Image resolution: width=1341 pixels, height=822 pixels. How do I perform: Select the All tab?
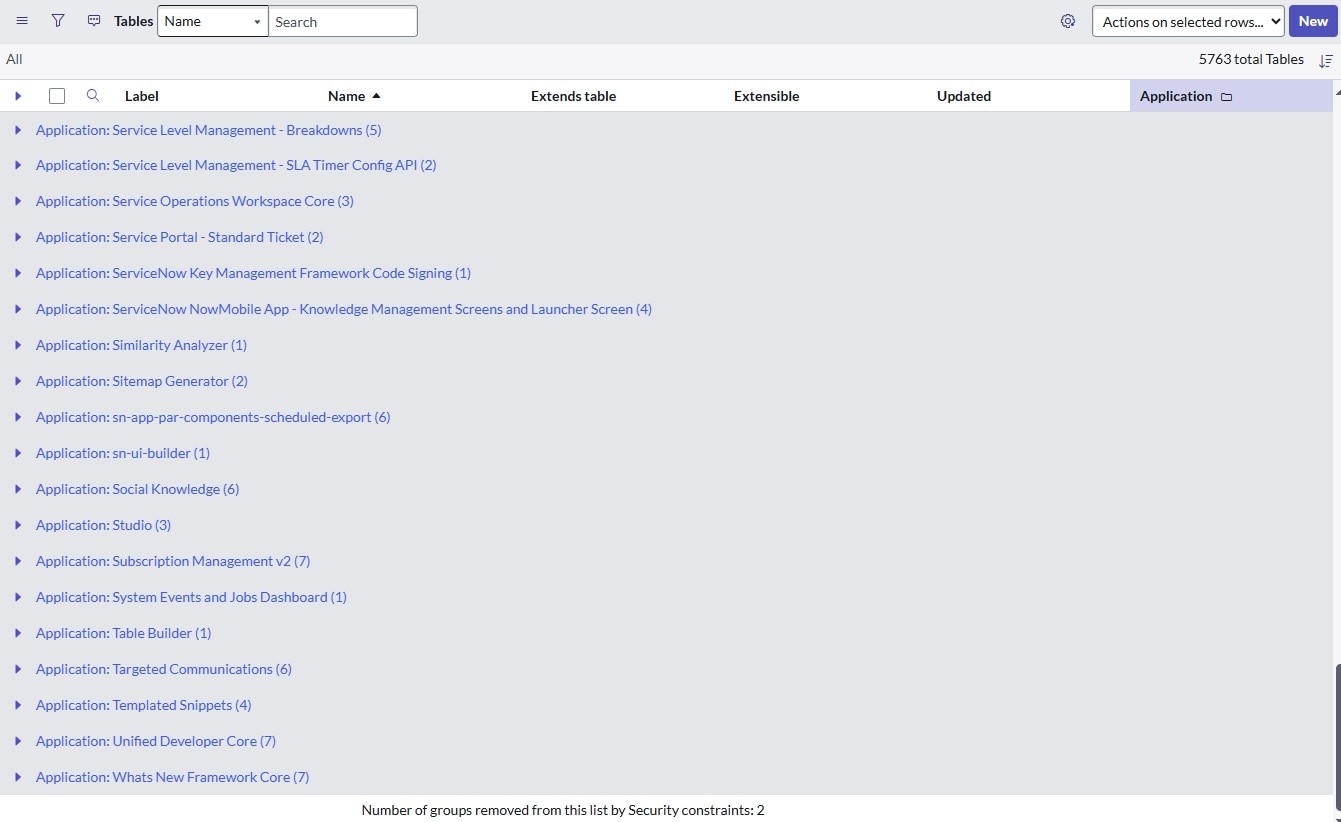click(x=13, y=59)
